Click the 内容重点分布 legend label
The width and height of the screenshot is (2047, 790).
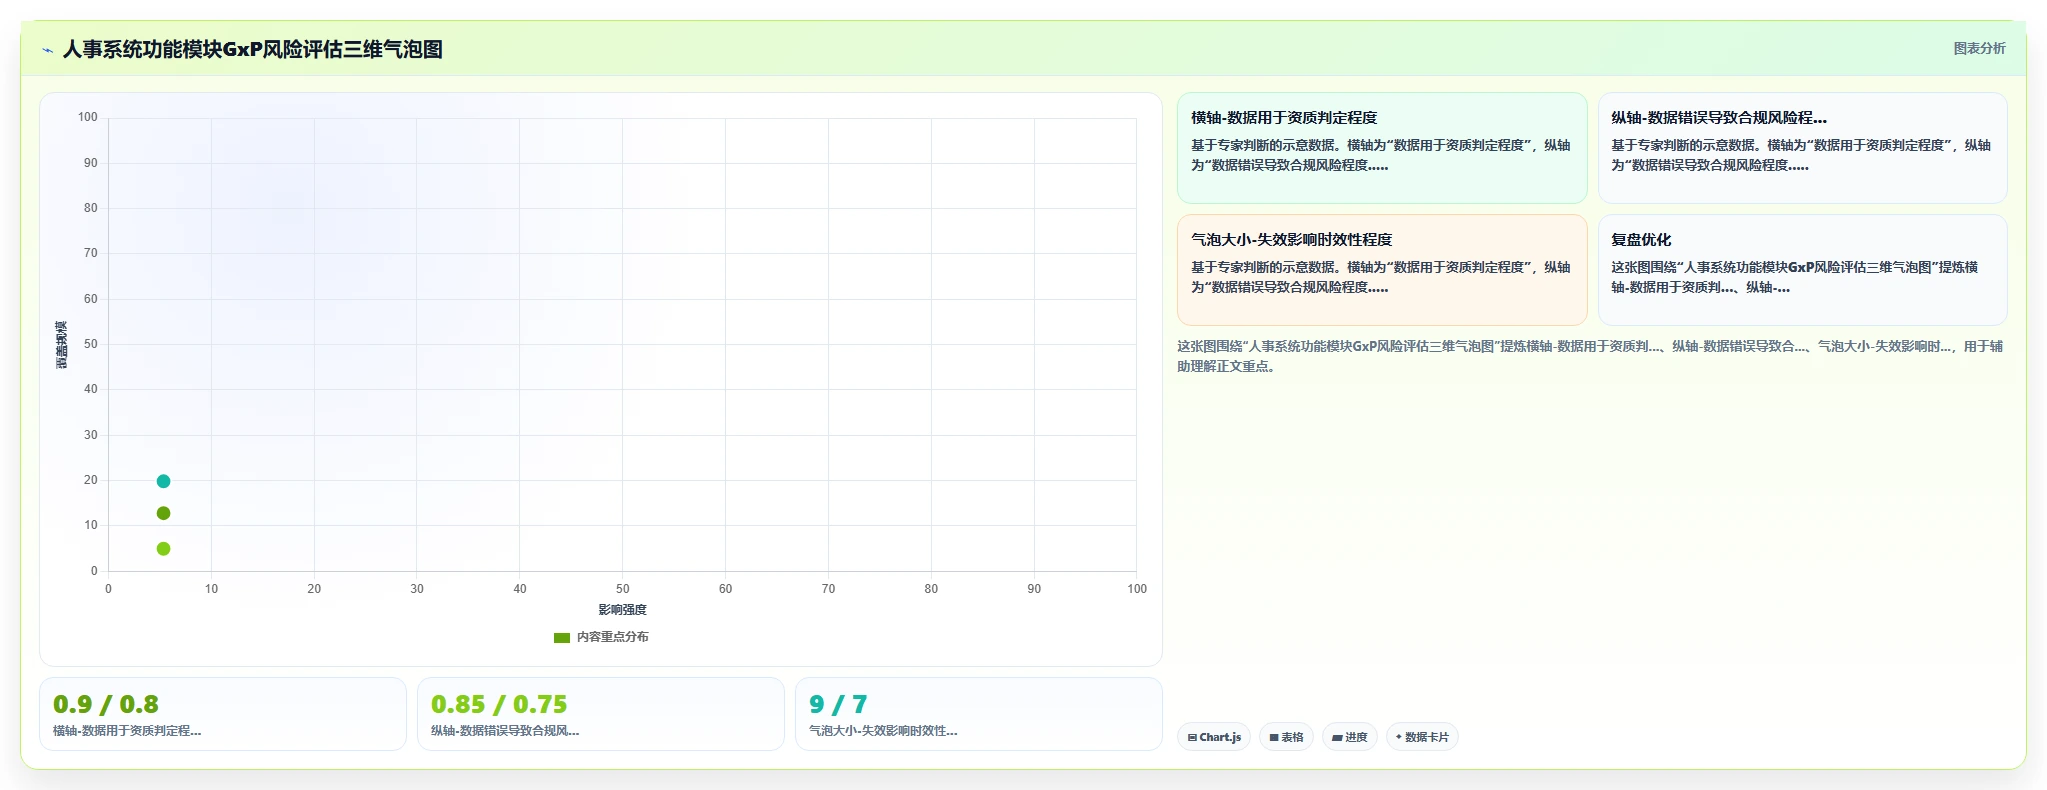(612, 637)
